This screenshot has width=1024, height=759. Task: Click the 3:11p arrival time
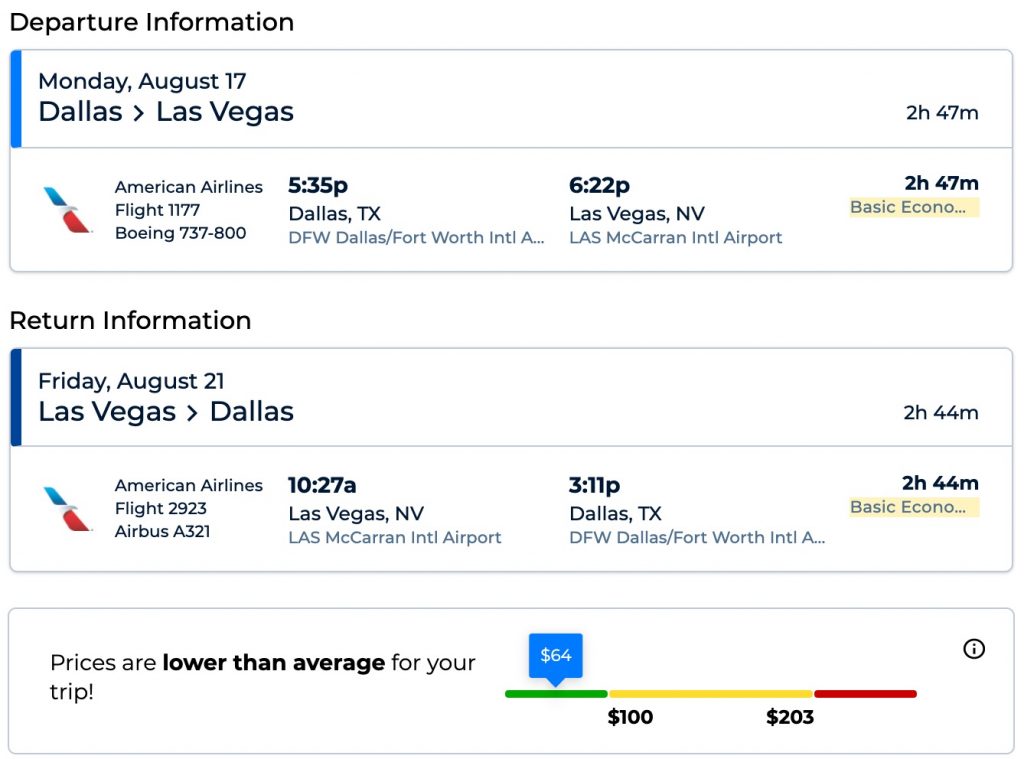point(594,485)
